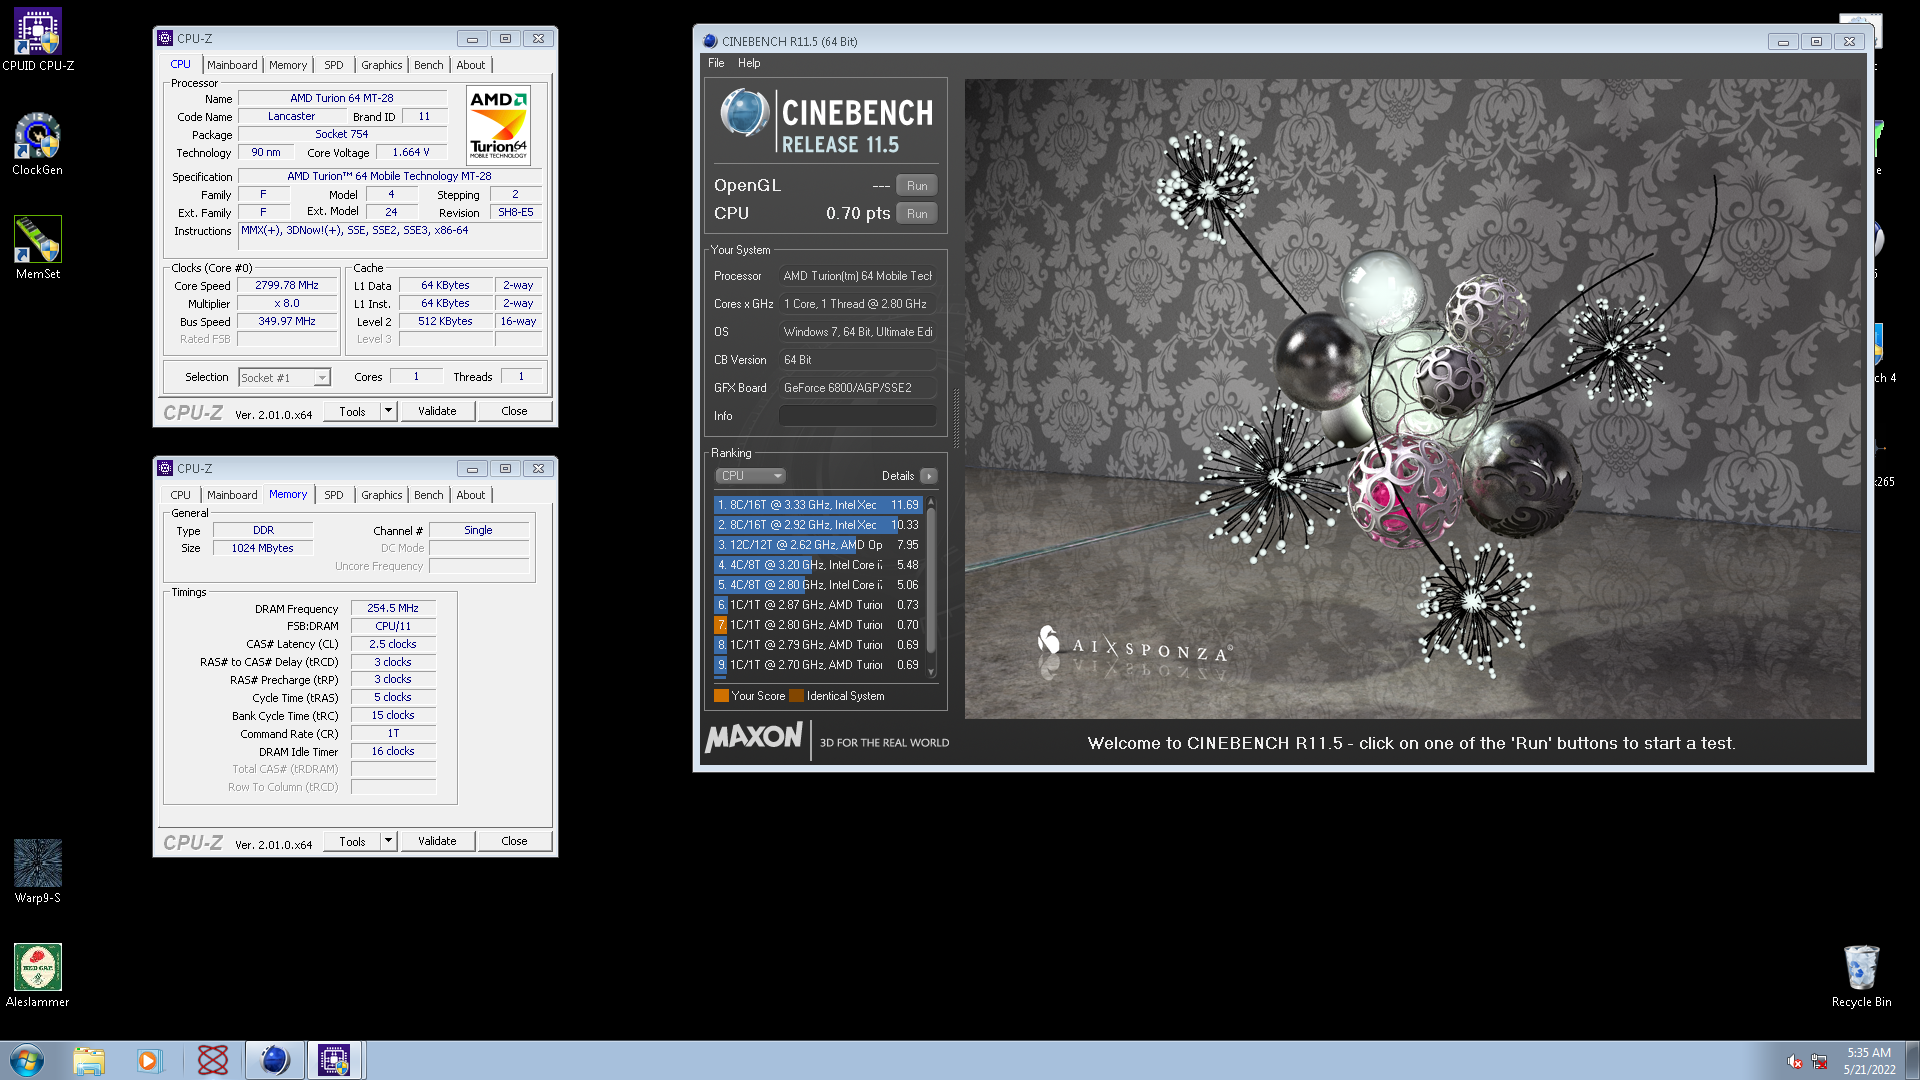
Task: Switch to the Cinebench taskbar button
Action: point(274,1060)
